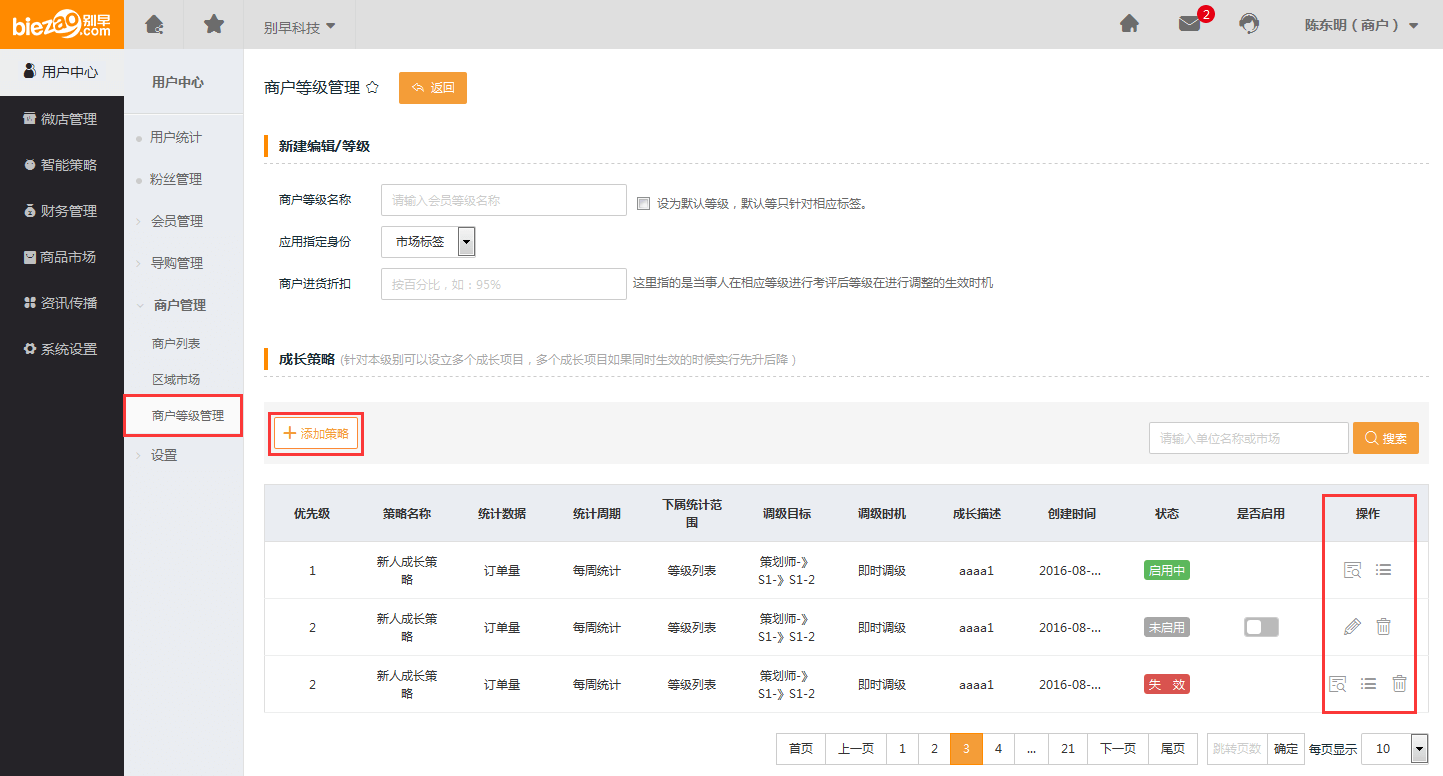This screenshot has height=776, width=1443.
Task: Toggle the 是否启用 switch on
Action: coord(1261,627)
